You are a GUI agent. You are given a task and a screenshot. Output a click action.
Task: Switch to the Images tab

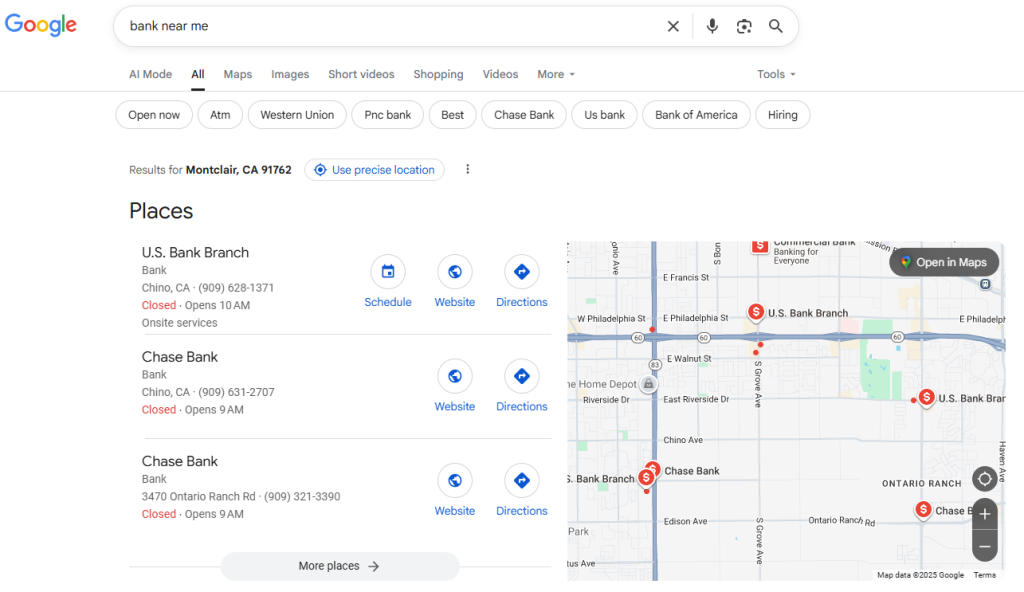(x=290, y=74)
